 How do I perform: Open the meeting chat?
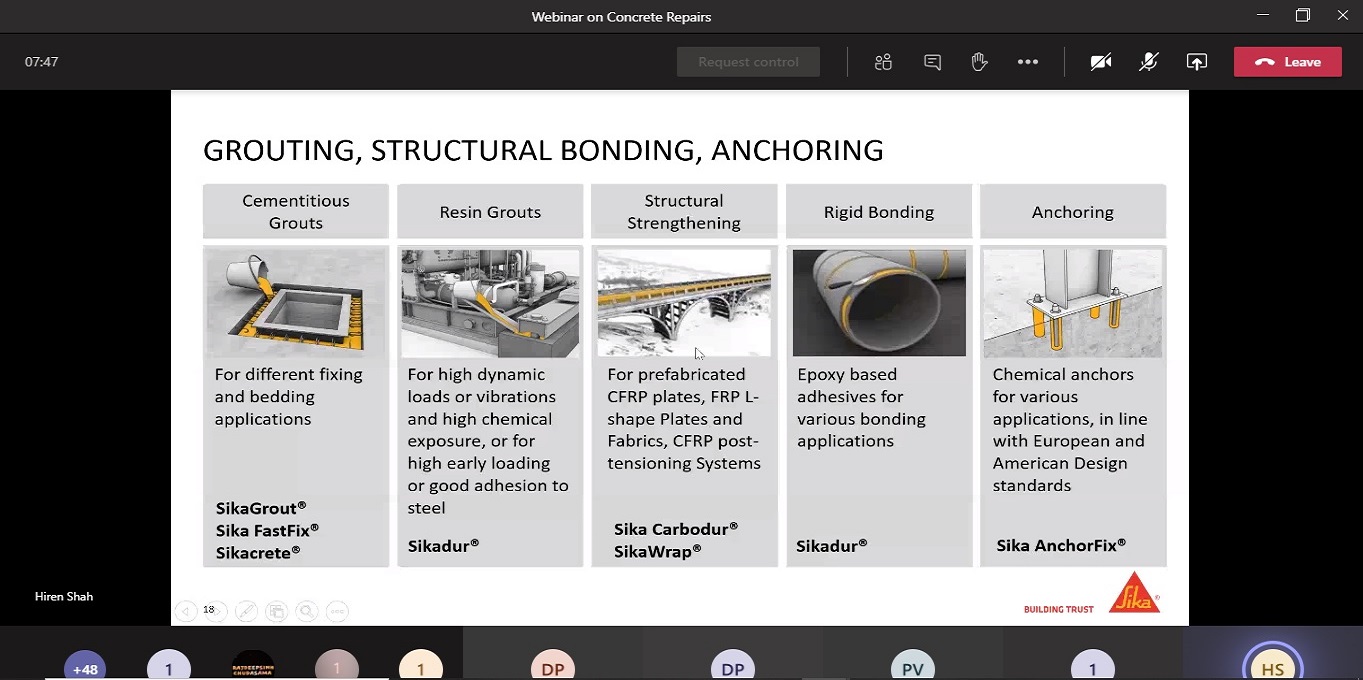932,62
